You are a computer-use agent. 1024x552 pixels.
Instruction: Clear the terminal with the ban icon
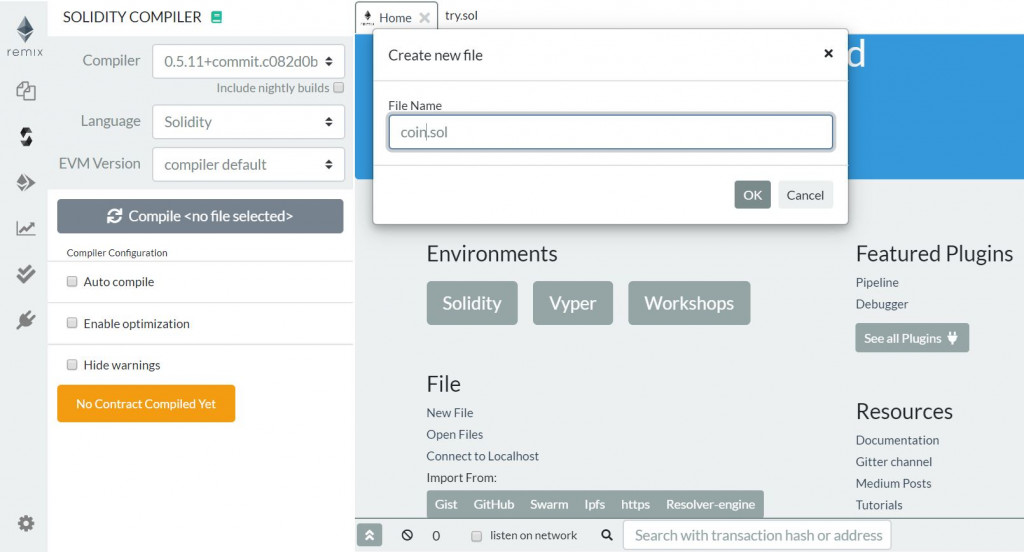tap(407, 535)
